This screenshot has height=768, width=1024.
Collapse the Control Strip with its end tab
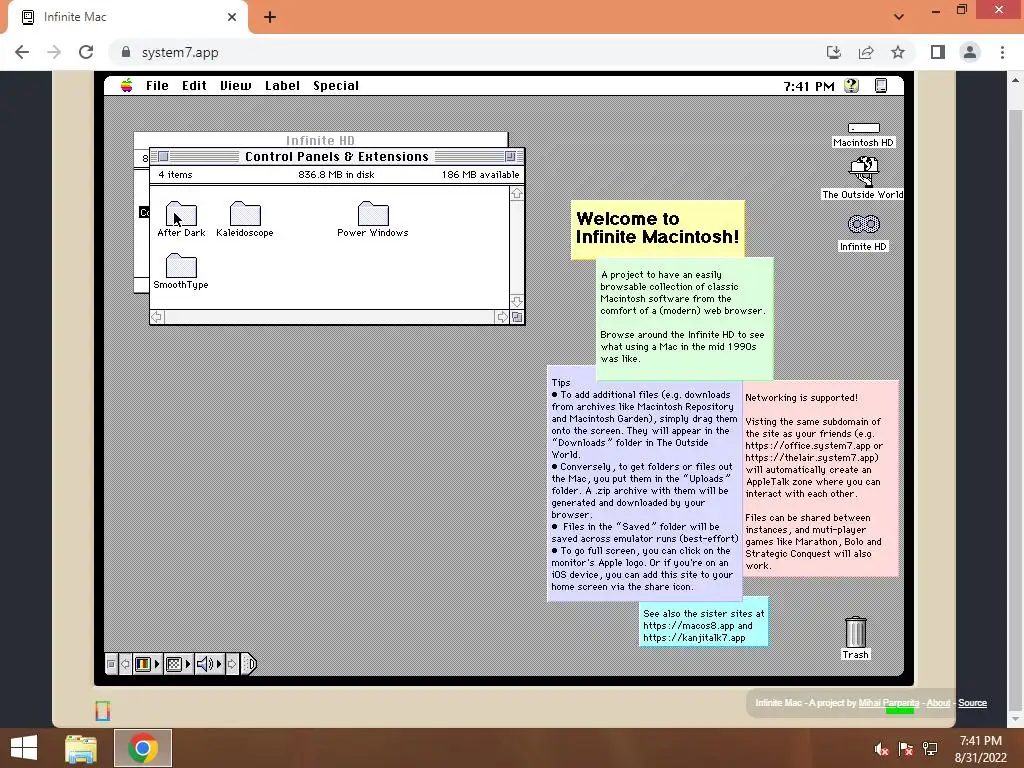(x=249, y=664)
